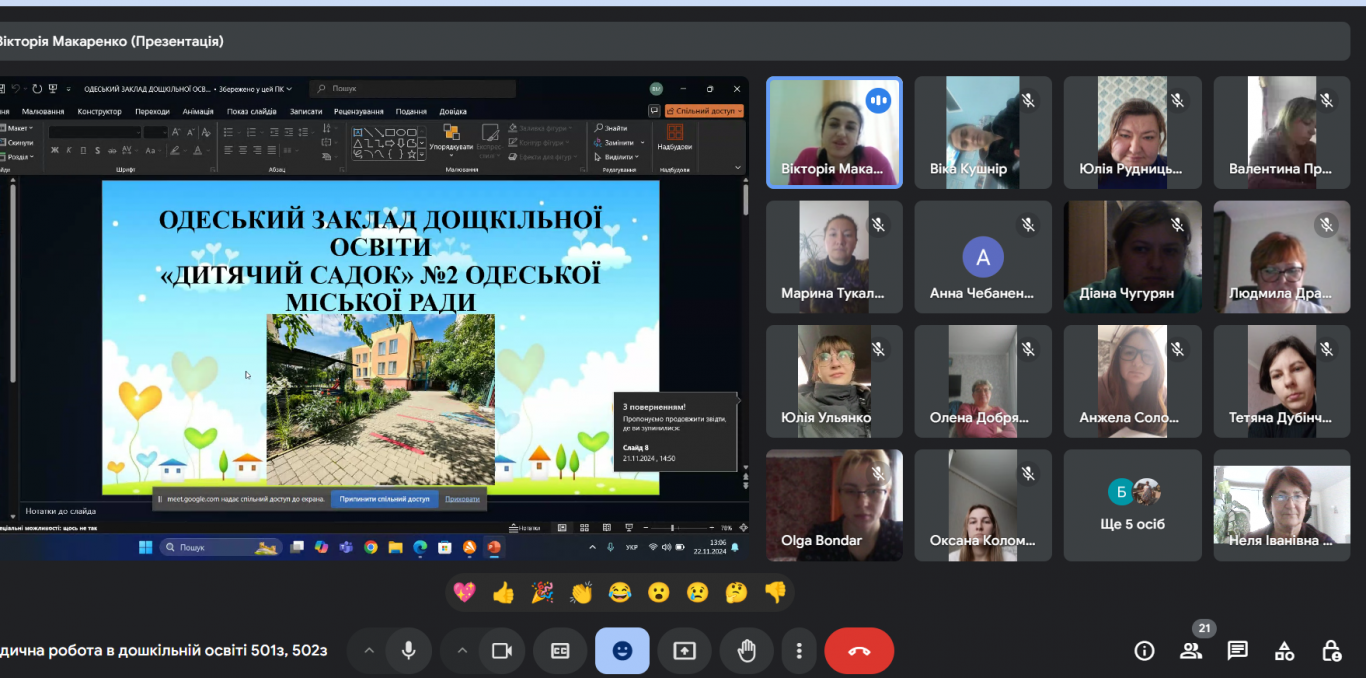Viewport: 1366px width, 678px height.
Task: Click the red leave call button
Action: click(x=859, y=651)
